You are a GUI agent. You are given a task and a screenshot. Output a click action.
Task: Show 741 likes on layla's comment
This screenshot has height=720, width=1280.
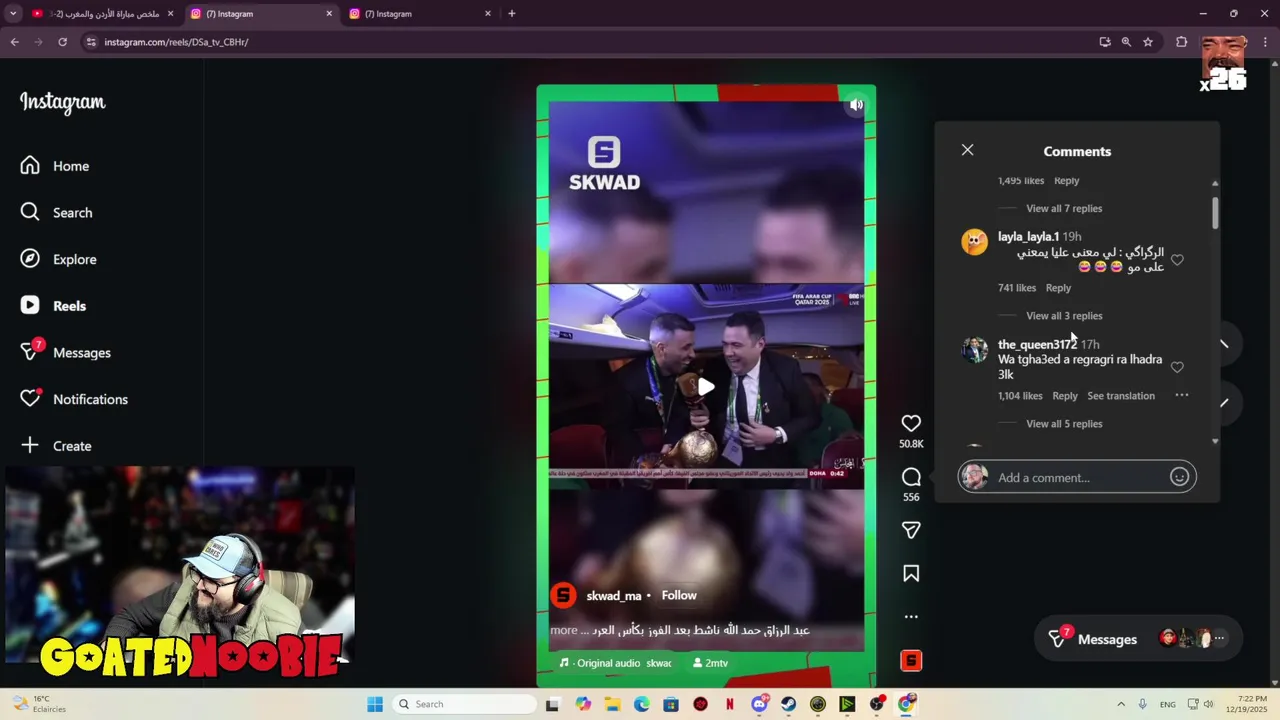click(x=1017, y=288)
